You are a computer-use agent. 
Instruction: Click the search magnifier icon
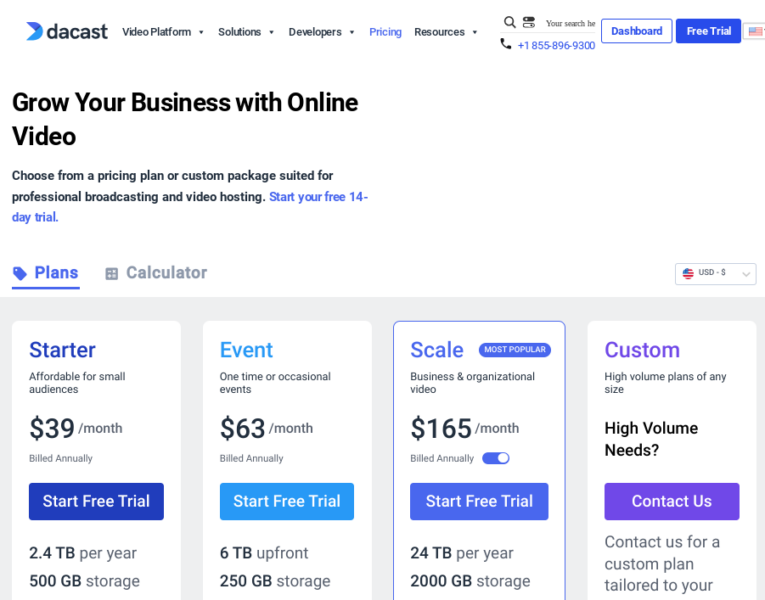[510, 22]
